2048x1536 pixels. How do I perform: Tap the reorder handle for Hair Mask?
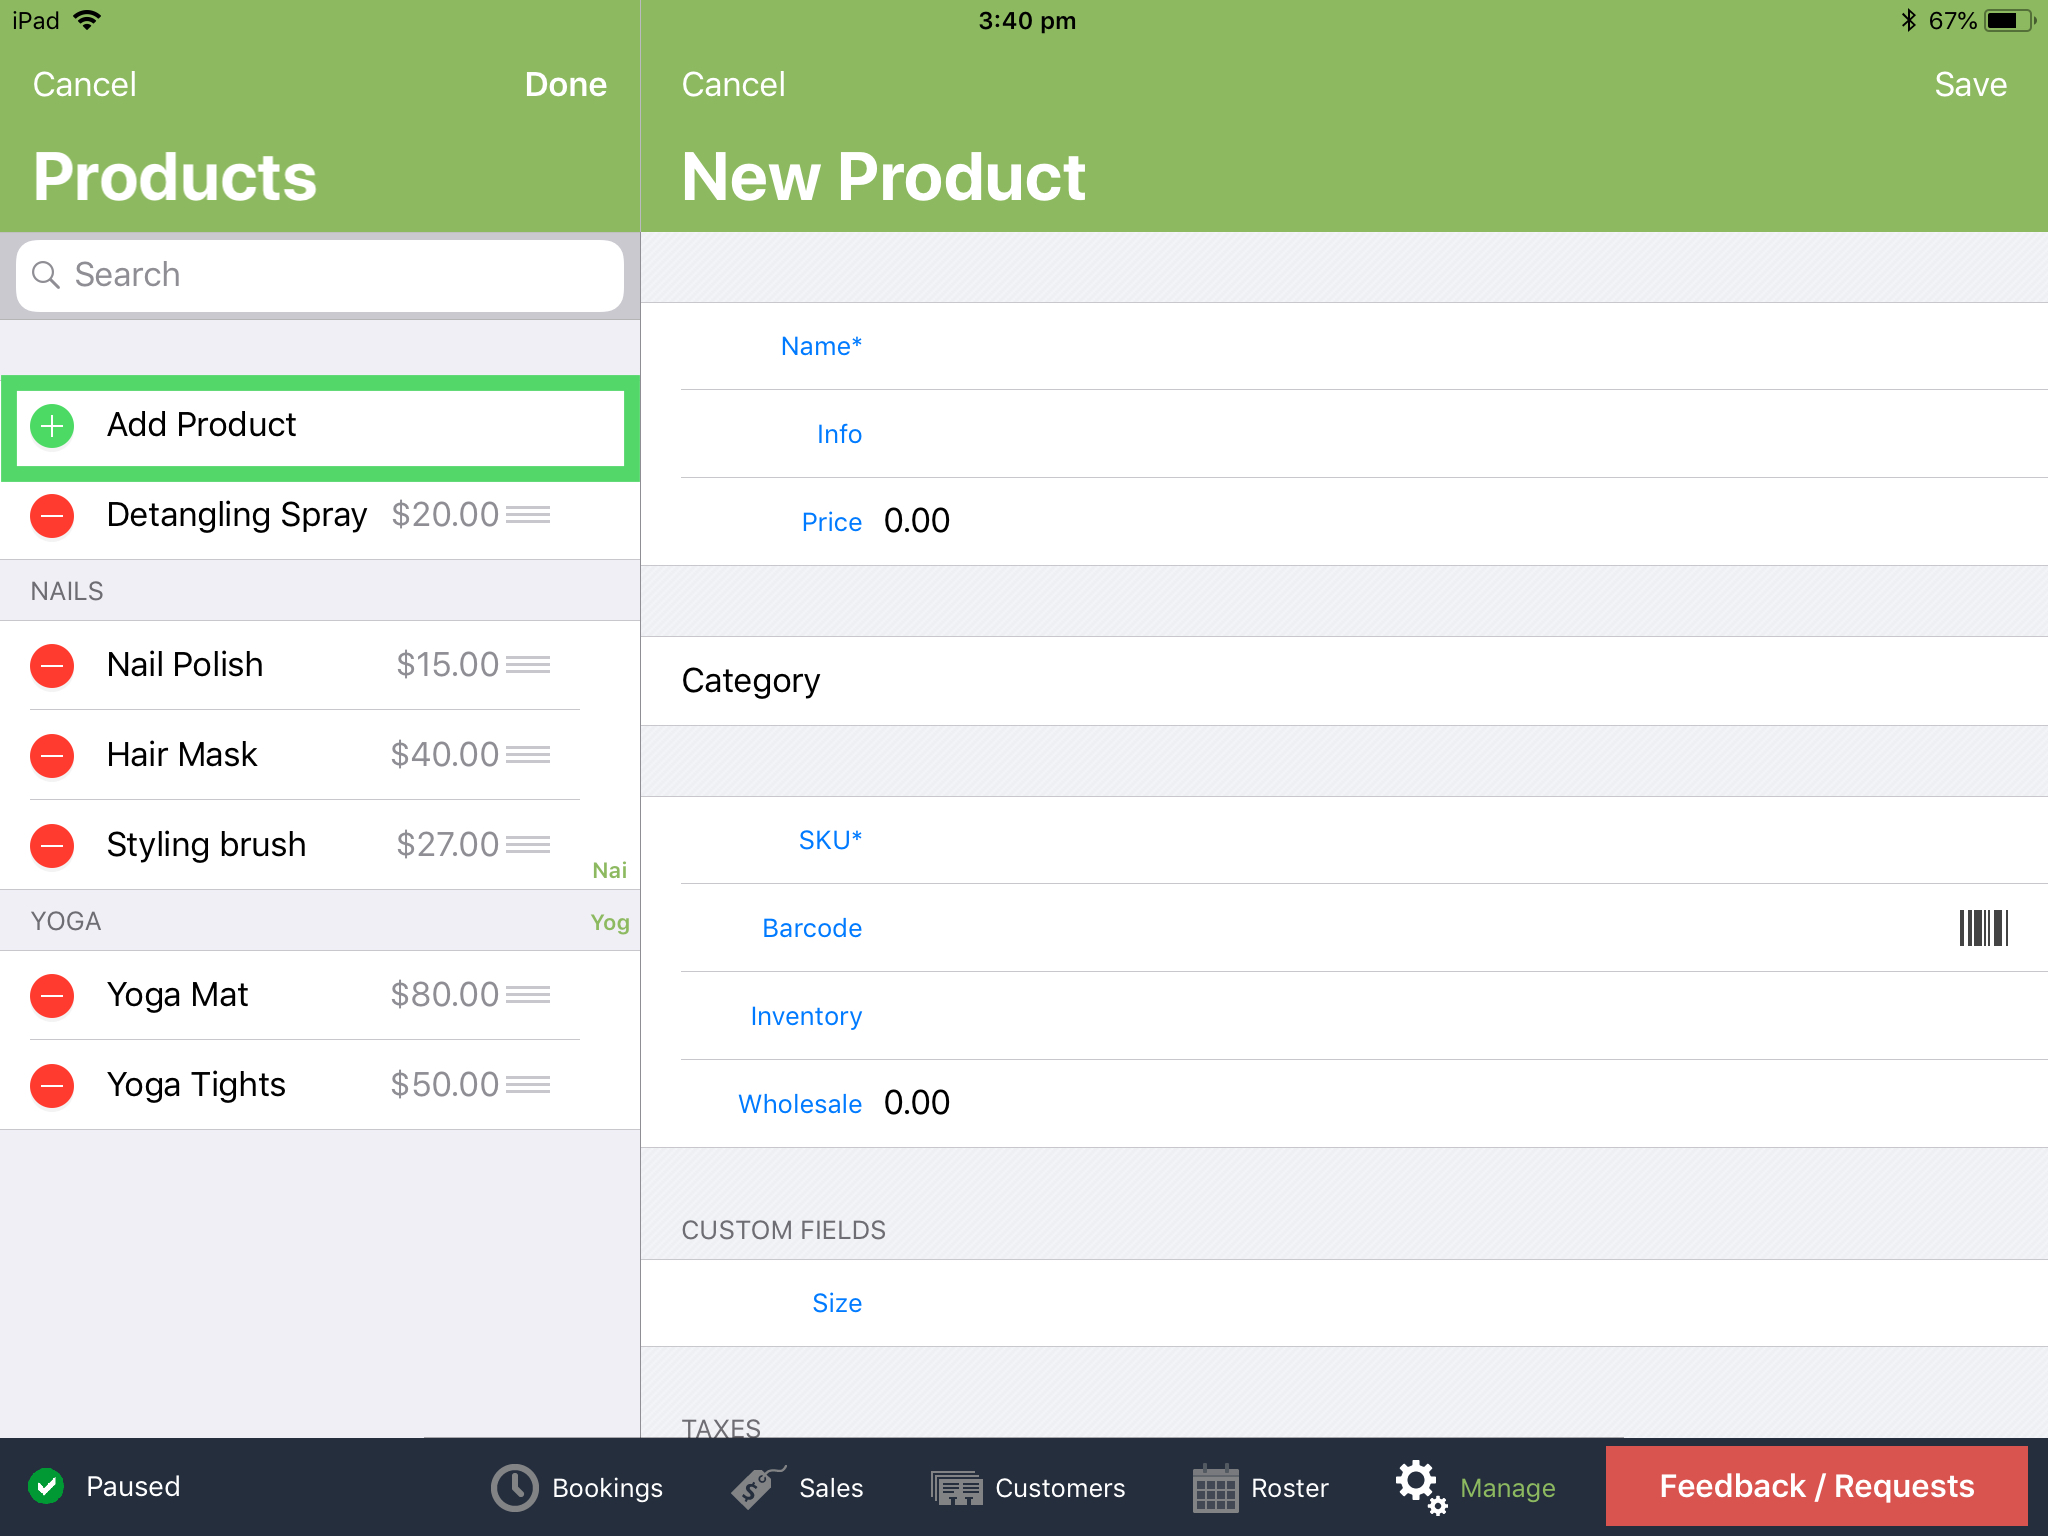pos(528,755)
